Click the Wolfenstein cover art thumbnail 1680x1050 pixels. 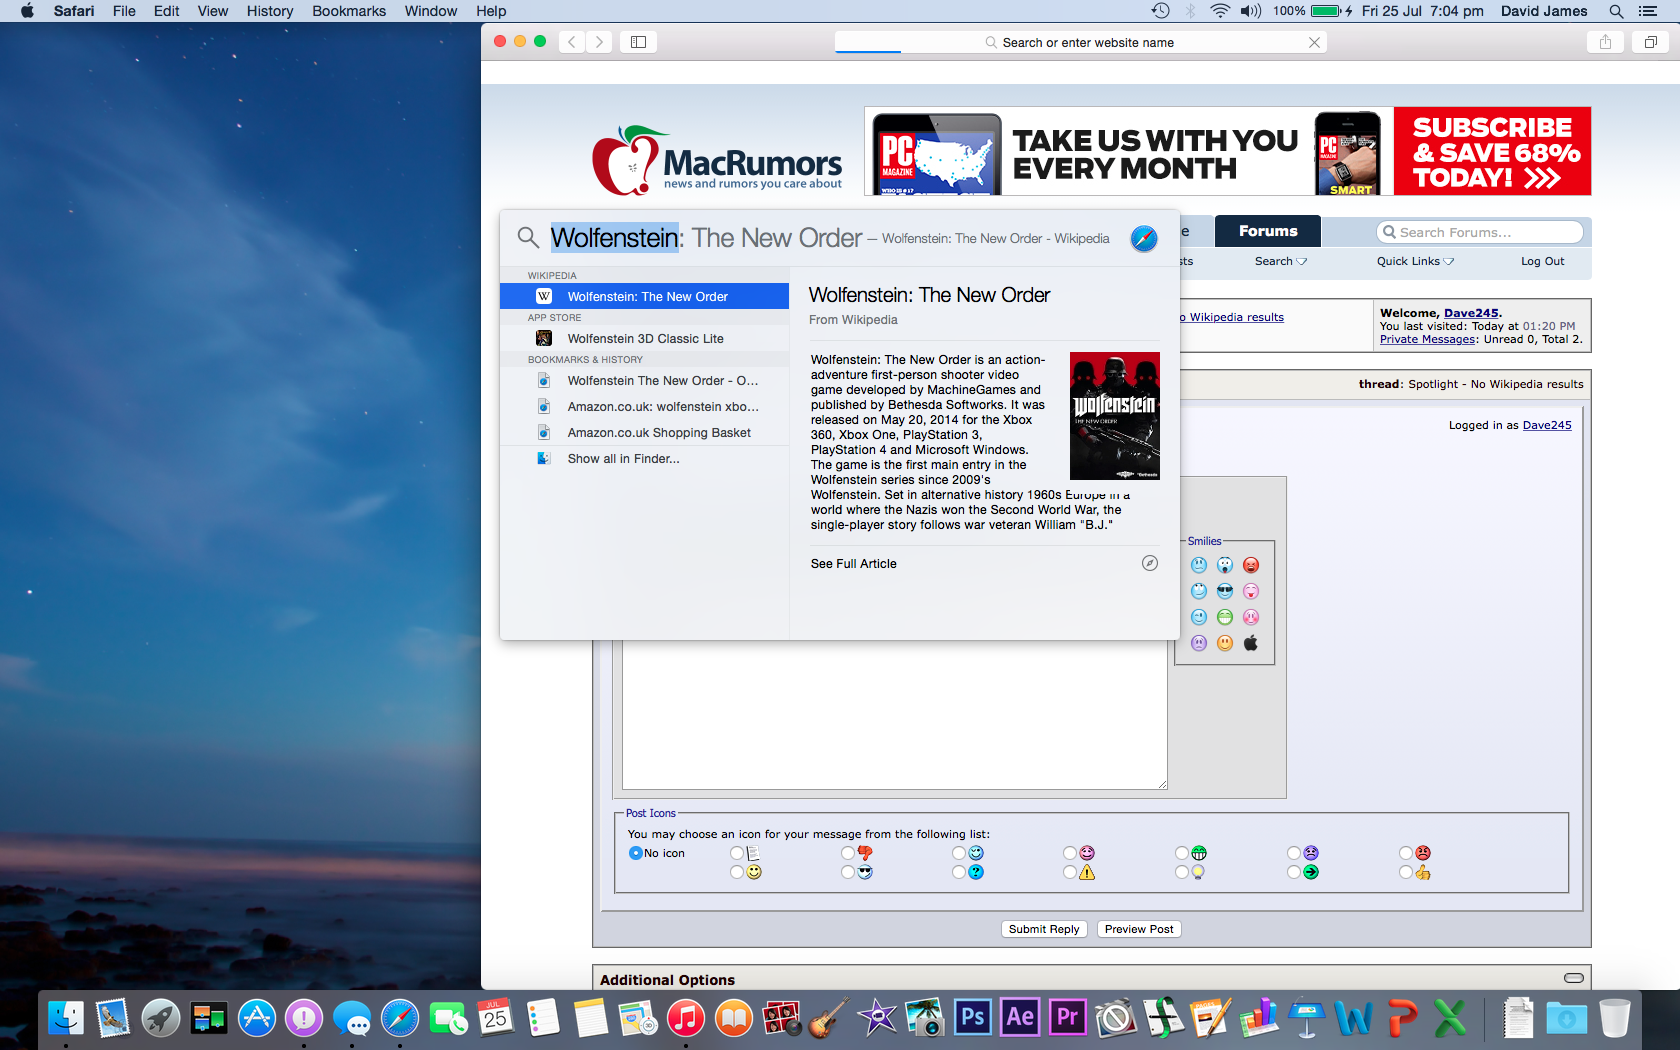click(x=1115, y=416)
